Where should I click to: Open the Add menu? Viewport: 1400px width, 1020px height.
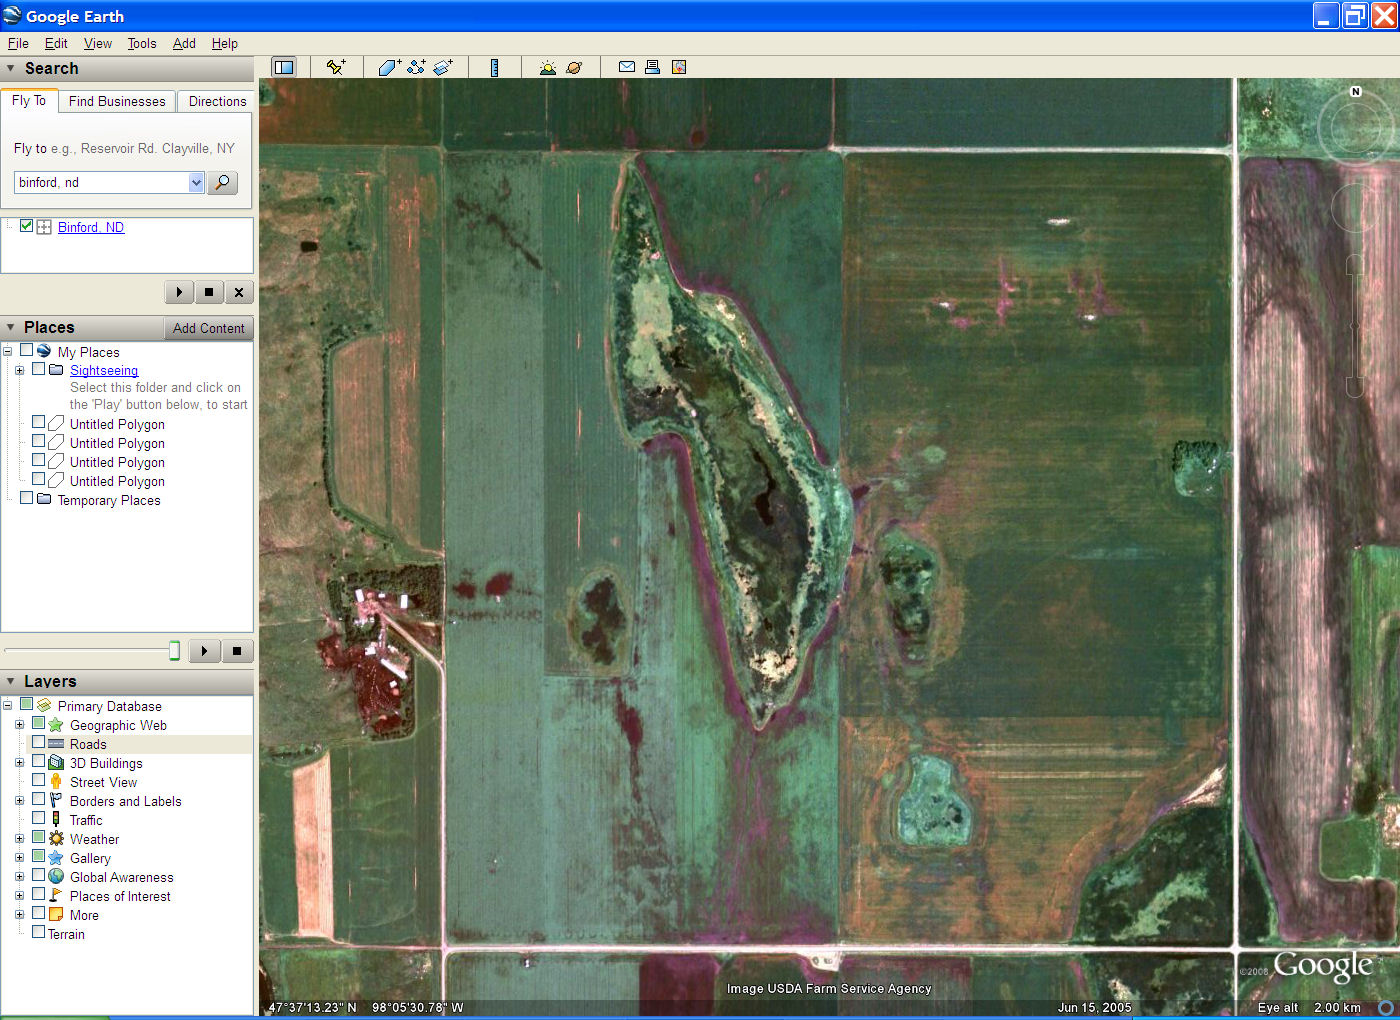pos(184,43)
